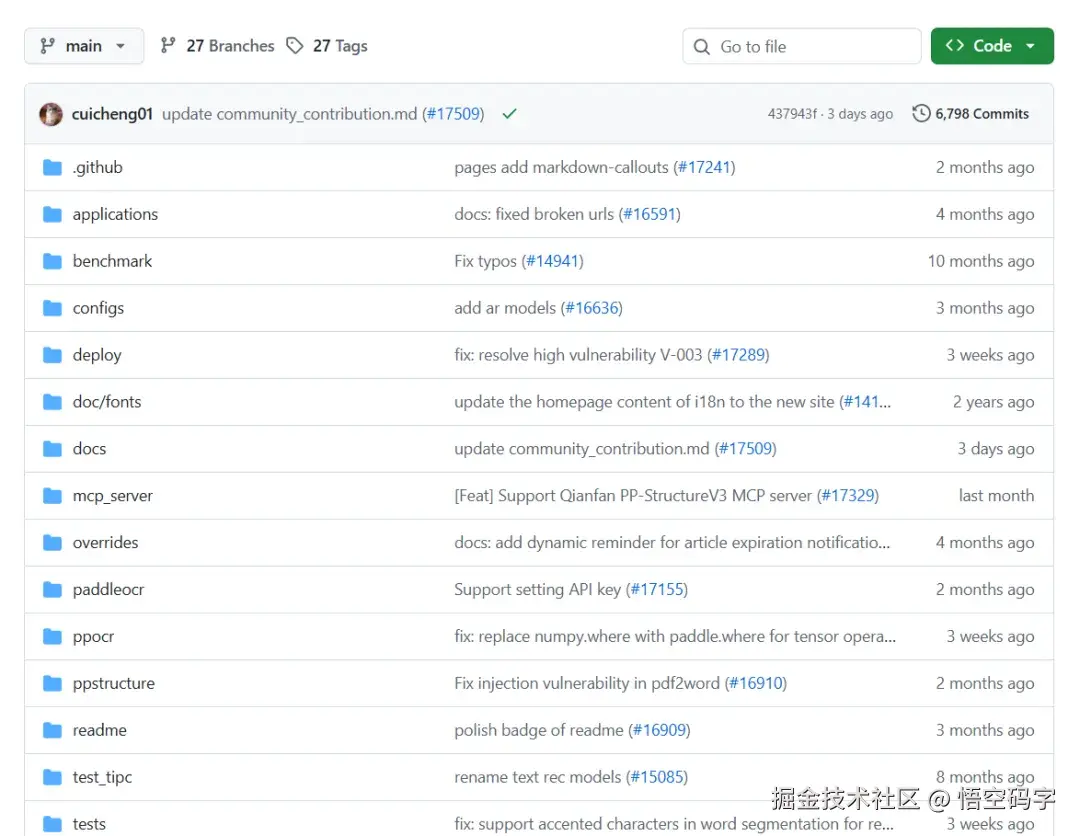Open the .github folder

click(x=97, y=167)
